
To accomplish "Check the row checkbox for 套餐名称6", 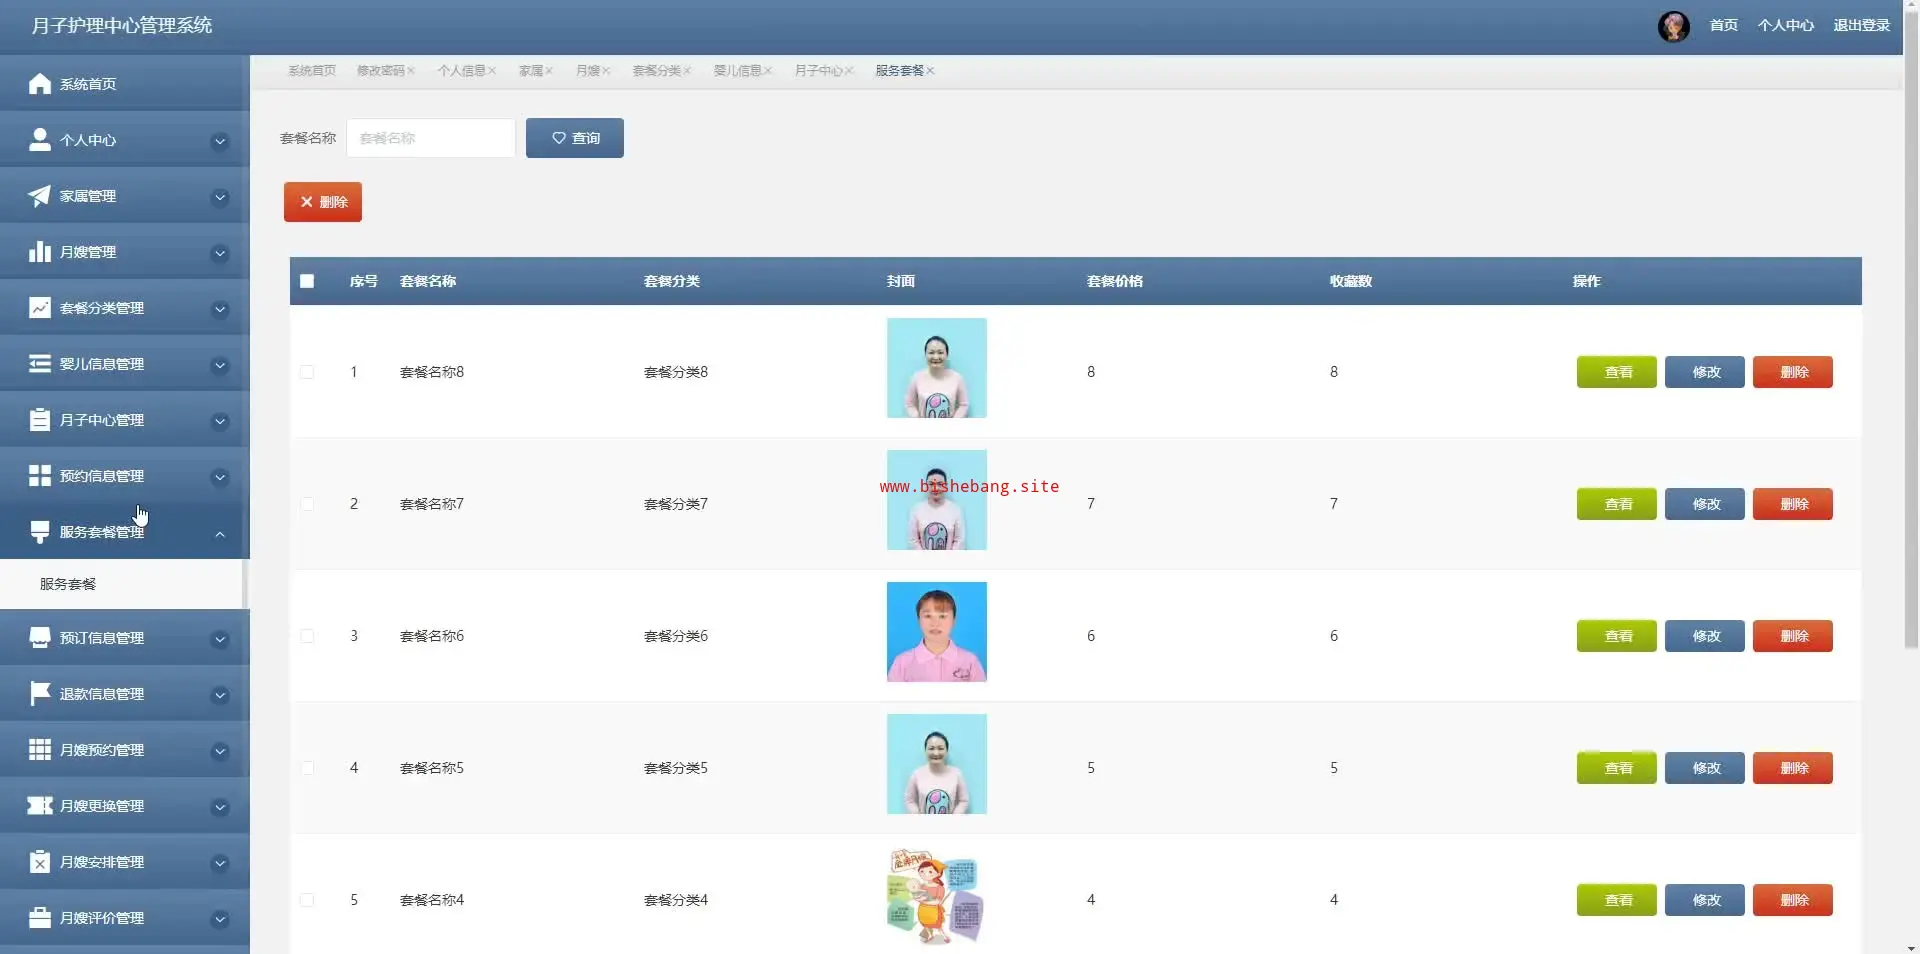I will pos(307,636).
